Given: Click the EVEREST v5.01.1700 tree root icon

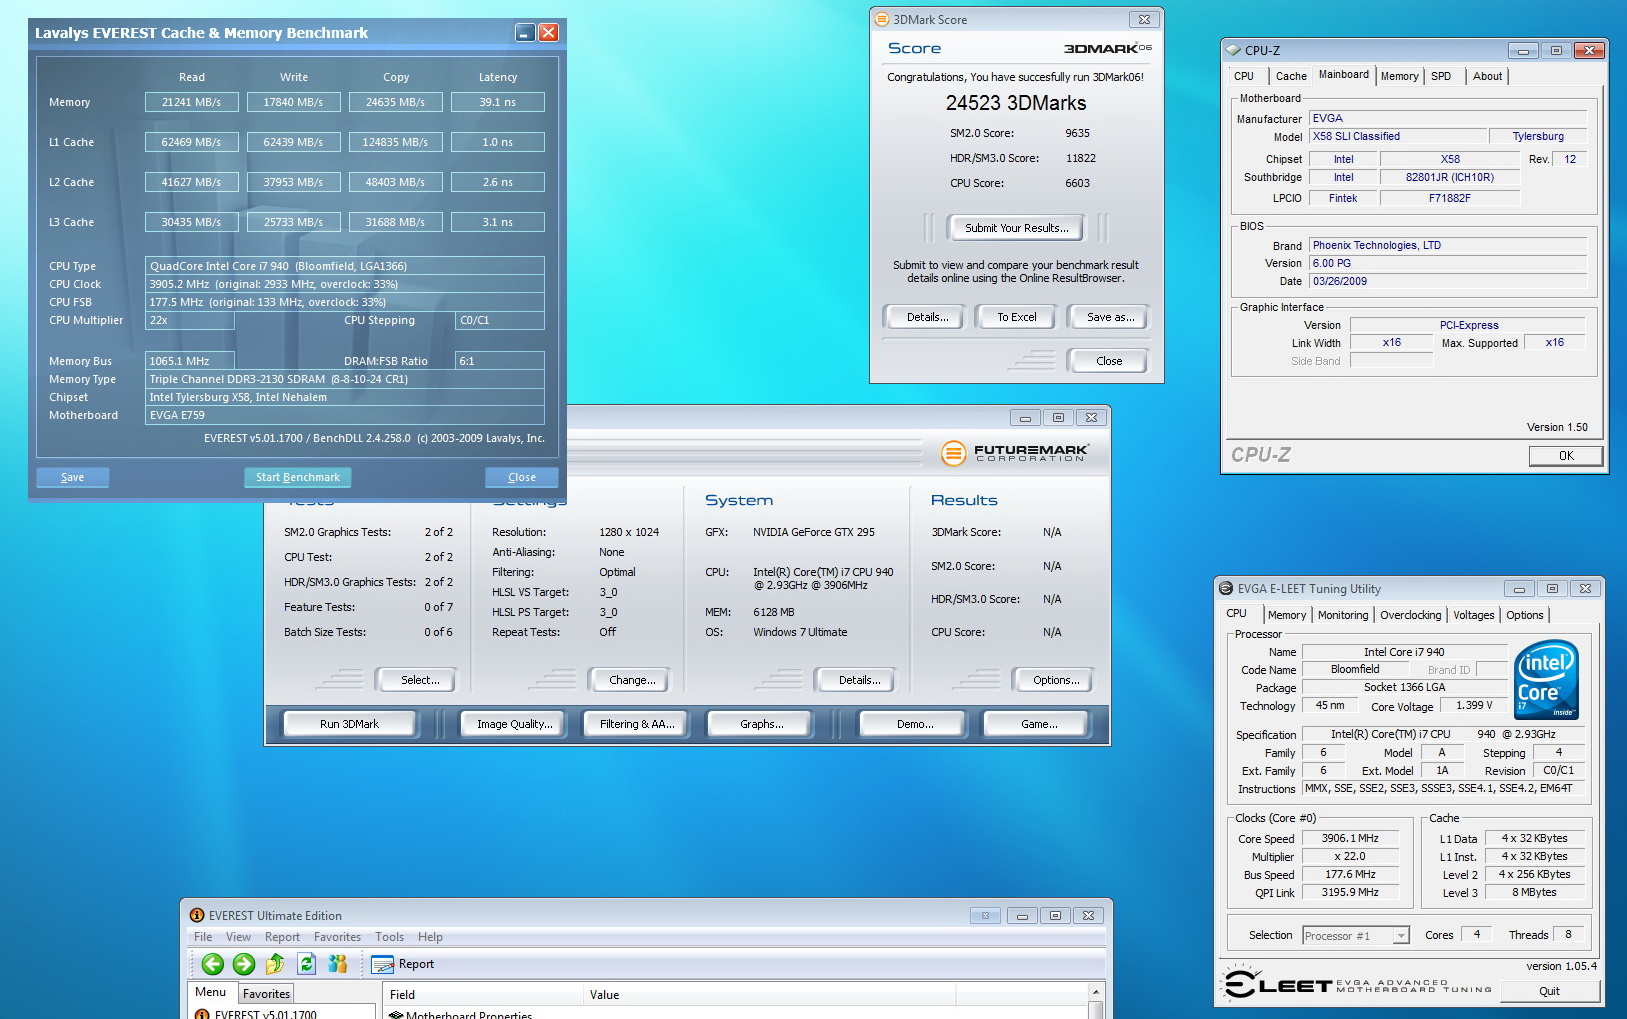Looking at the screenshot, I should [x=202, y=1014].
